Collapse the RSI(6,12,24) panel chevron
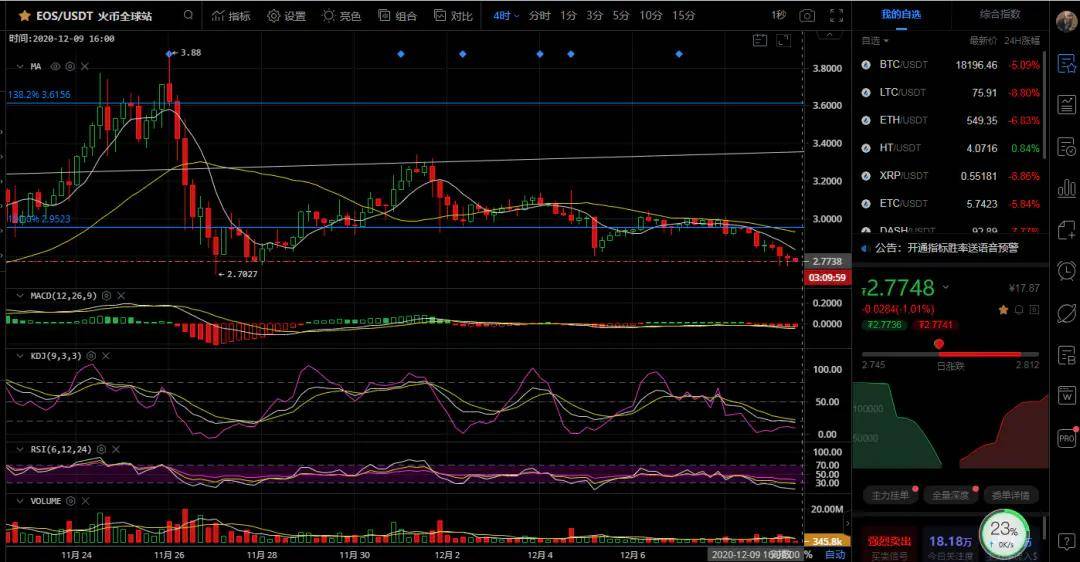 tap(20, 450)
